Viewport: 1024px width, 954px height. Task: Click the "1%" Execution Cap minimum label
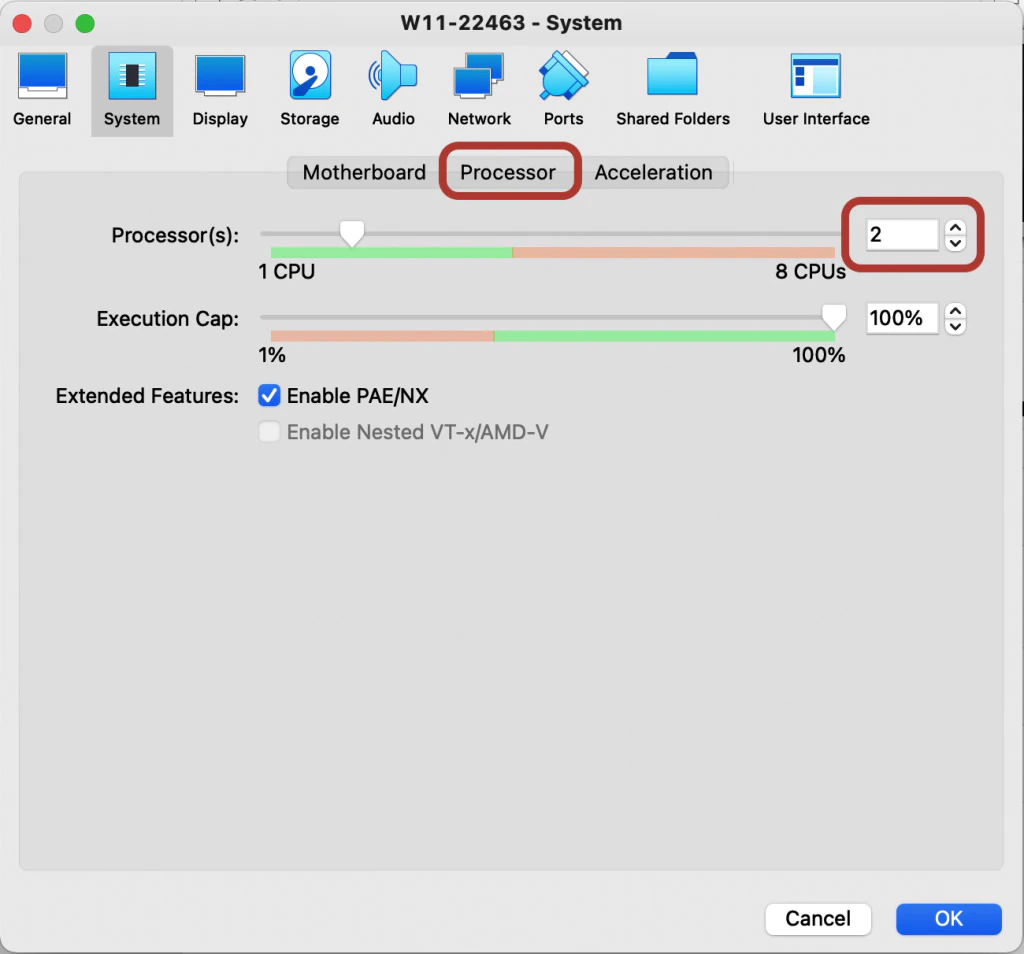pos(272,355)
